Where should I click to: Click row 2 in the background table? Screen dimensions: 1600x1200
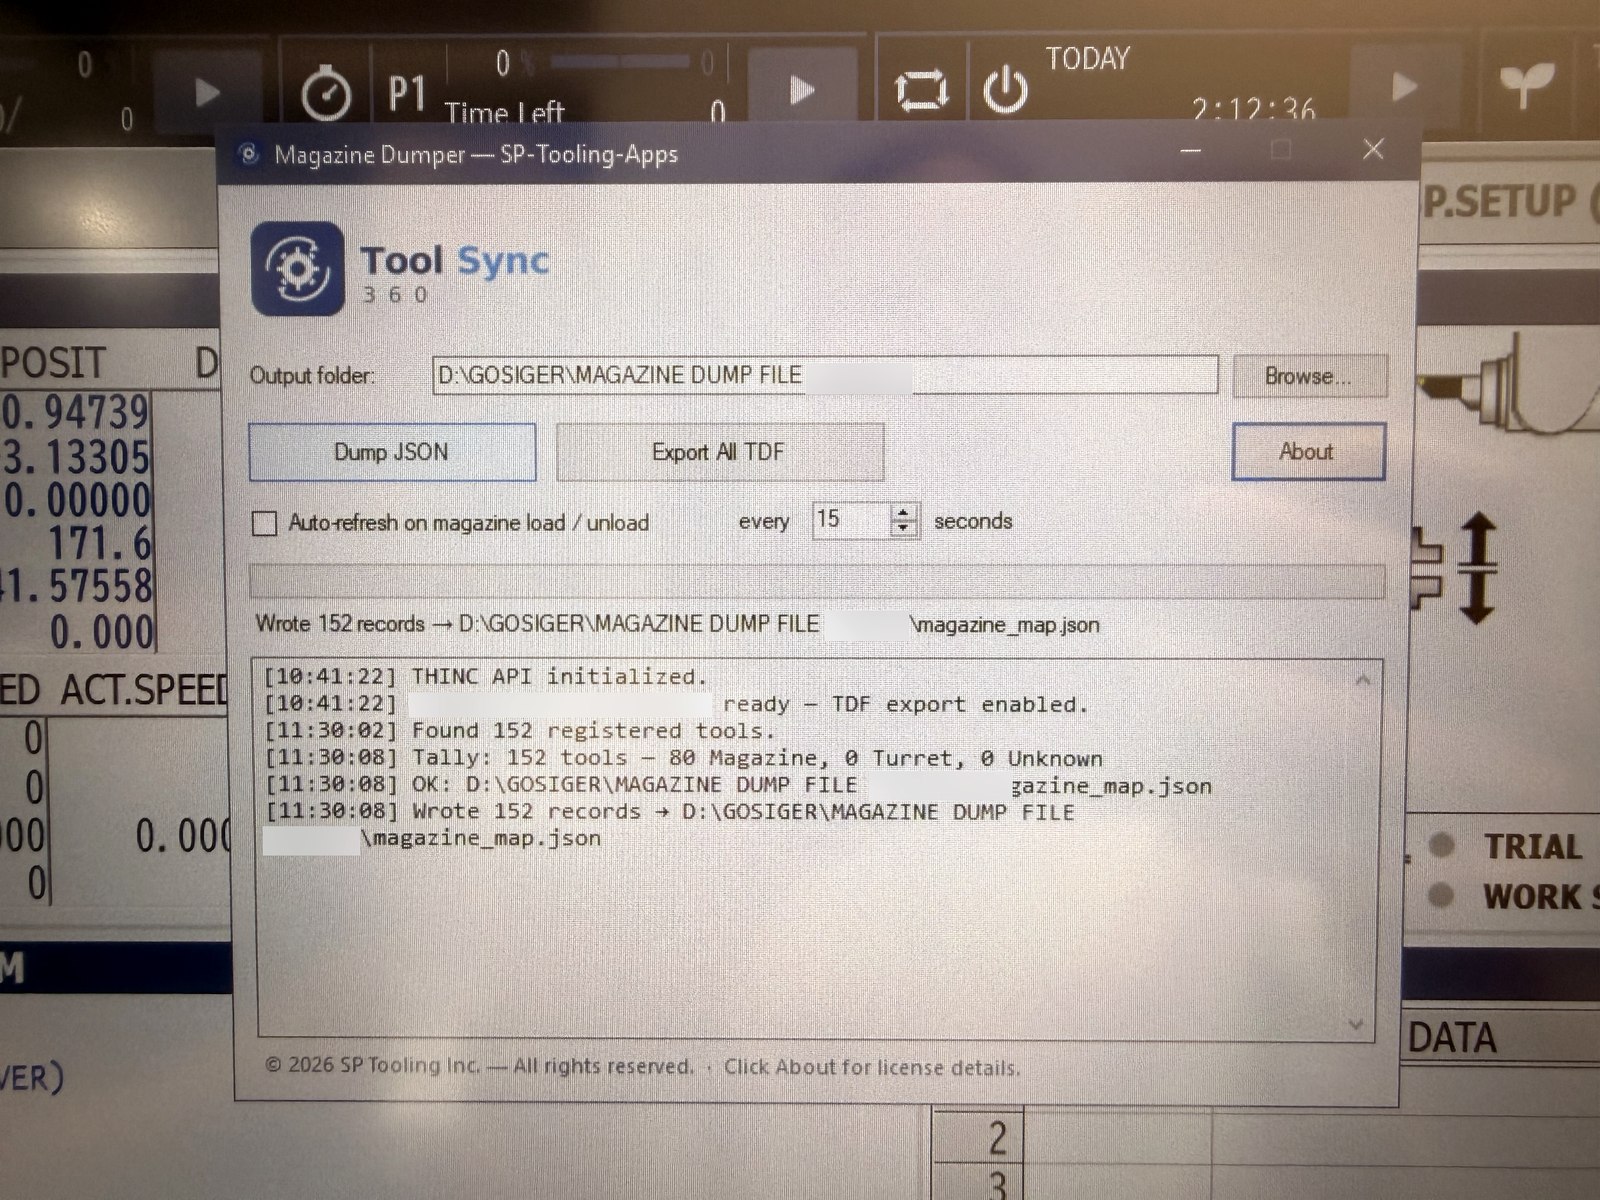click(x=997, y=1139)
